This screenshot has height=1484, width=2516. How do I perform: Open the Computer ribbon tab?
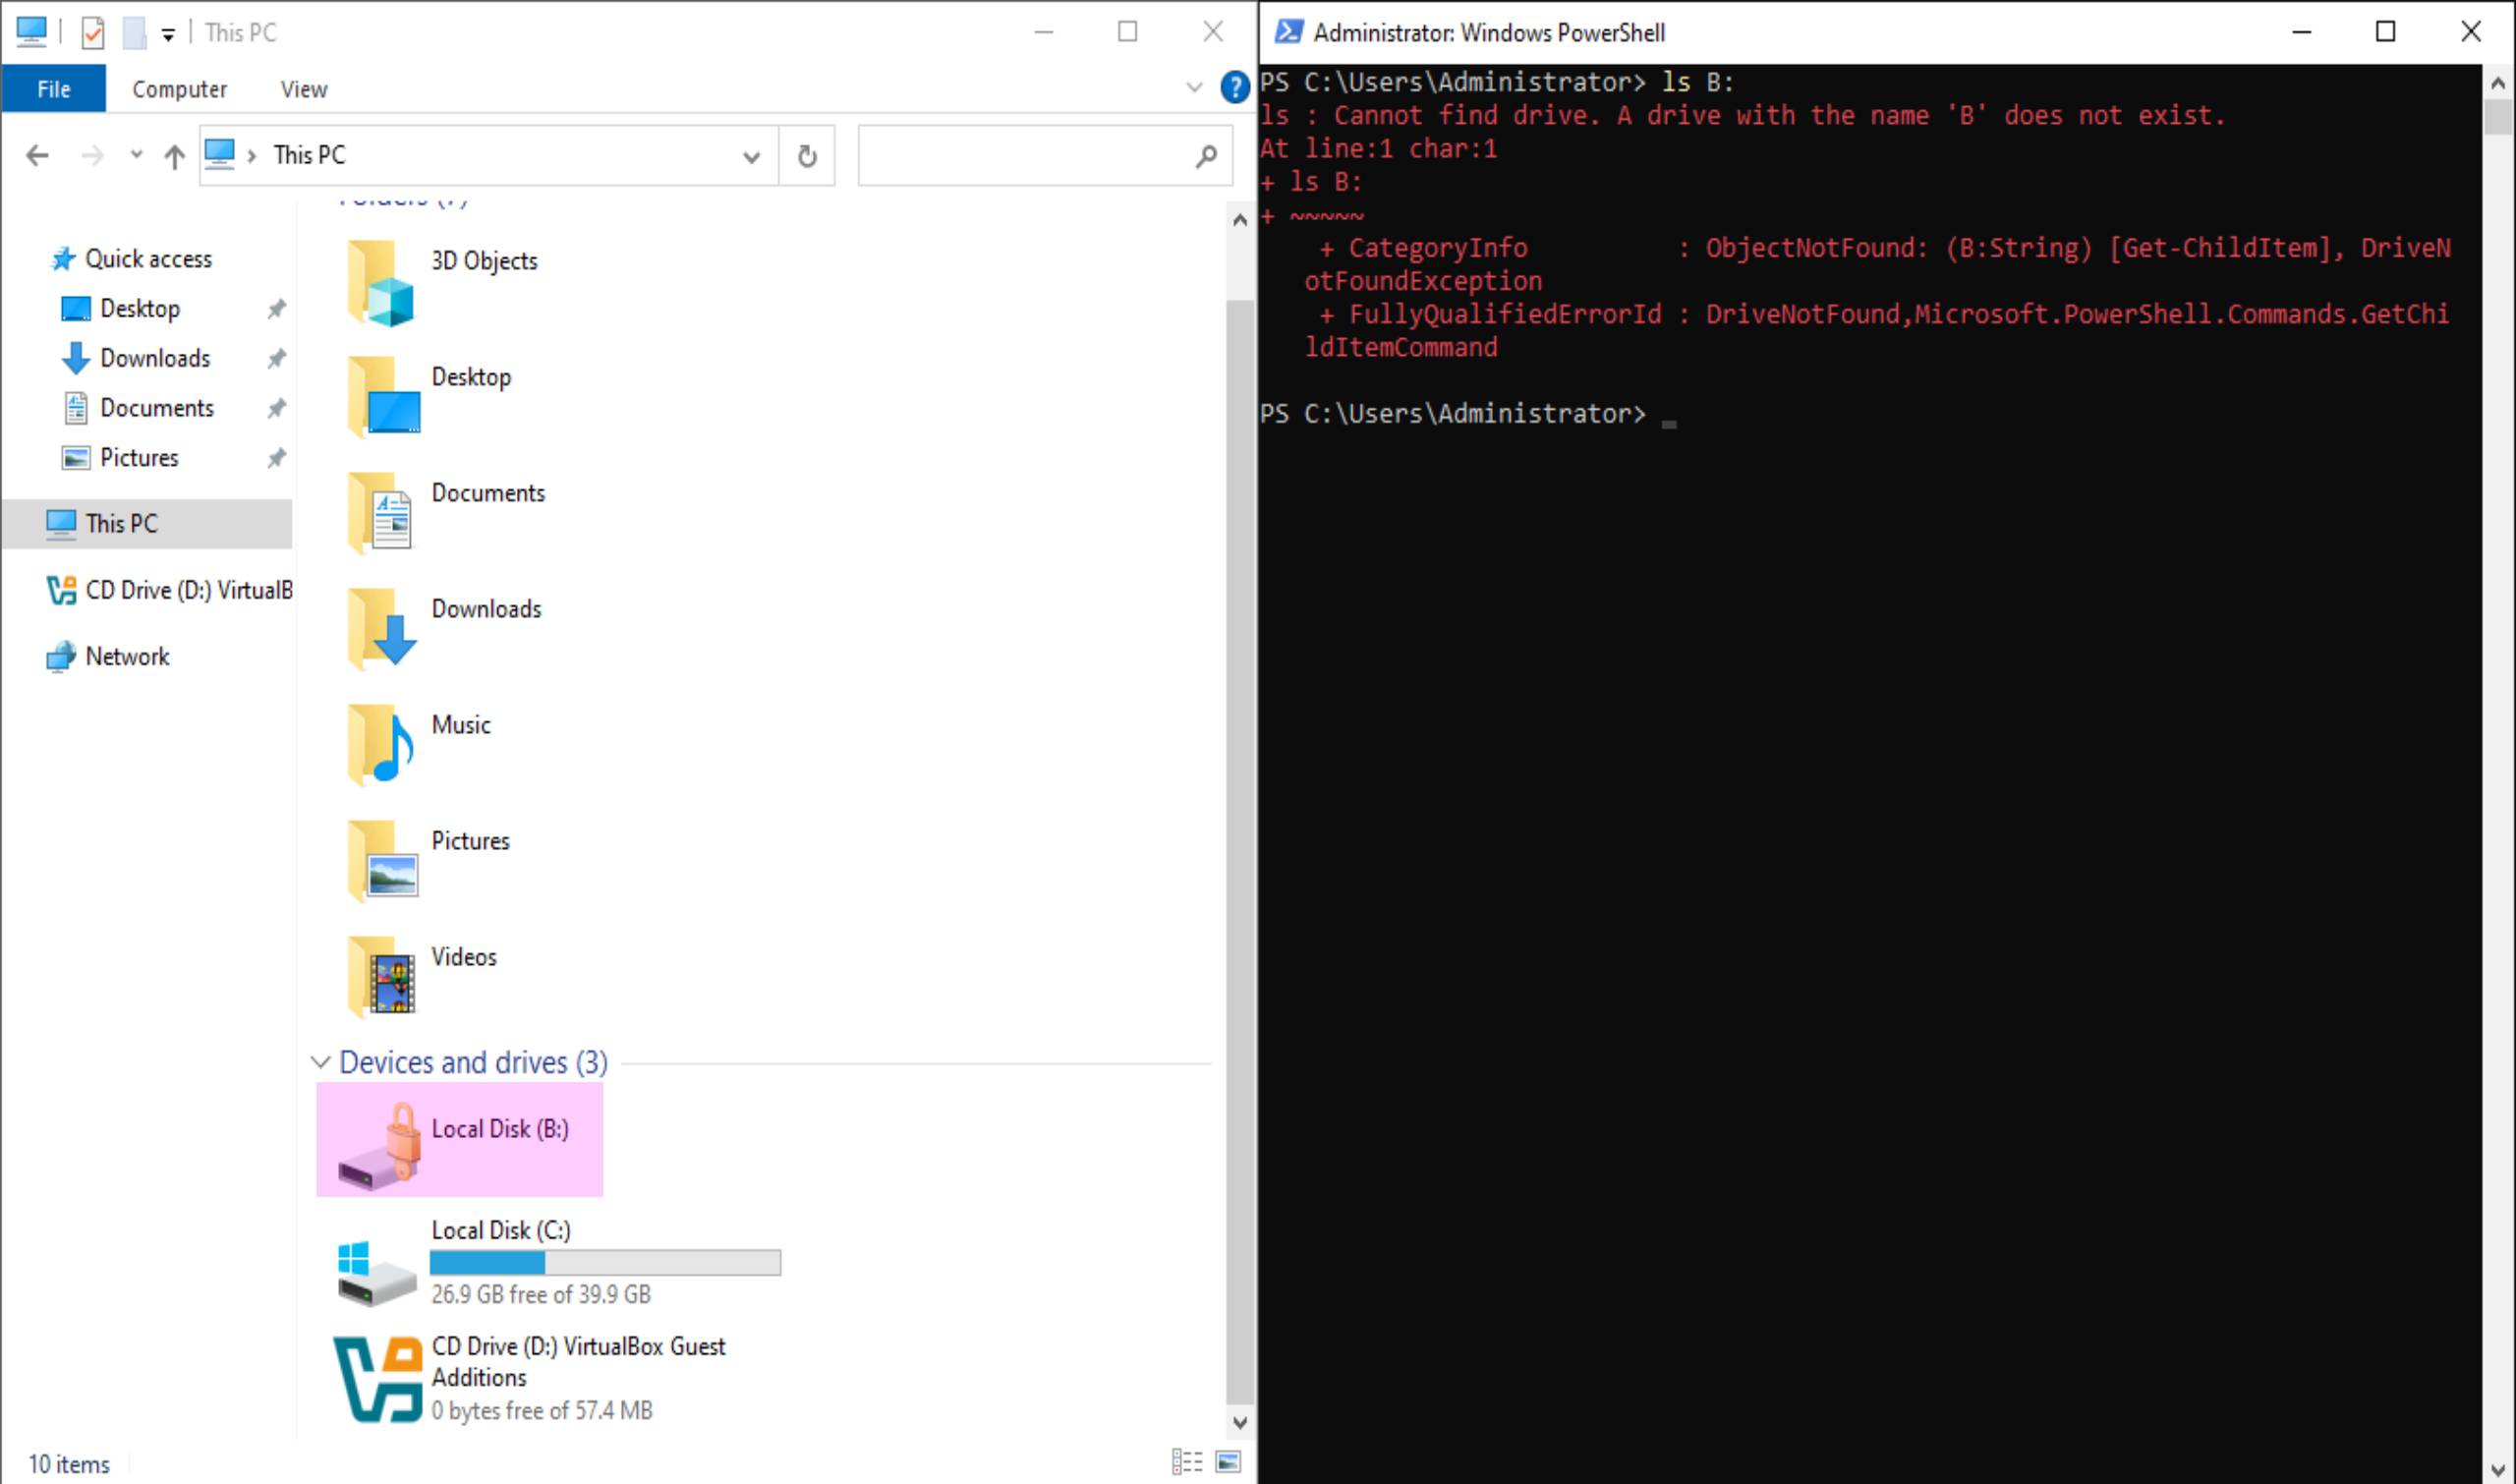click(x=179, y=89)
